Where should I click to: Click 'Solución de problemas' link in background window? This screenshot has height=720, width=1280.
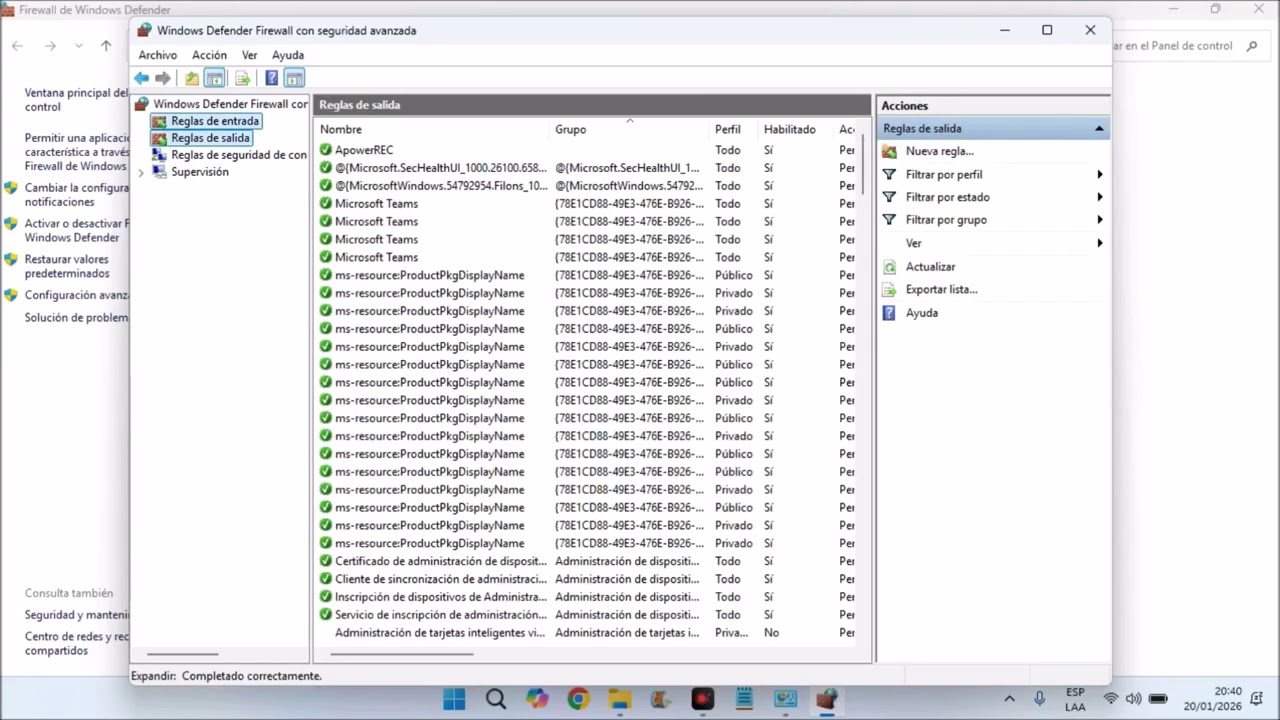[x=76, y=318]
